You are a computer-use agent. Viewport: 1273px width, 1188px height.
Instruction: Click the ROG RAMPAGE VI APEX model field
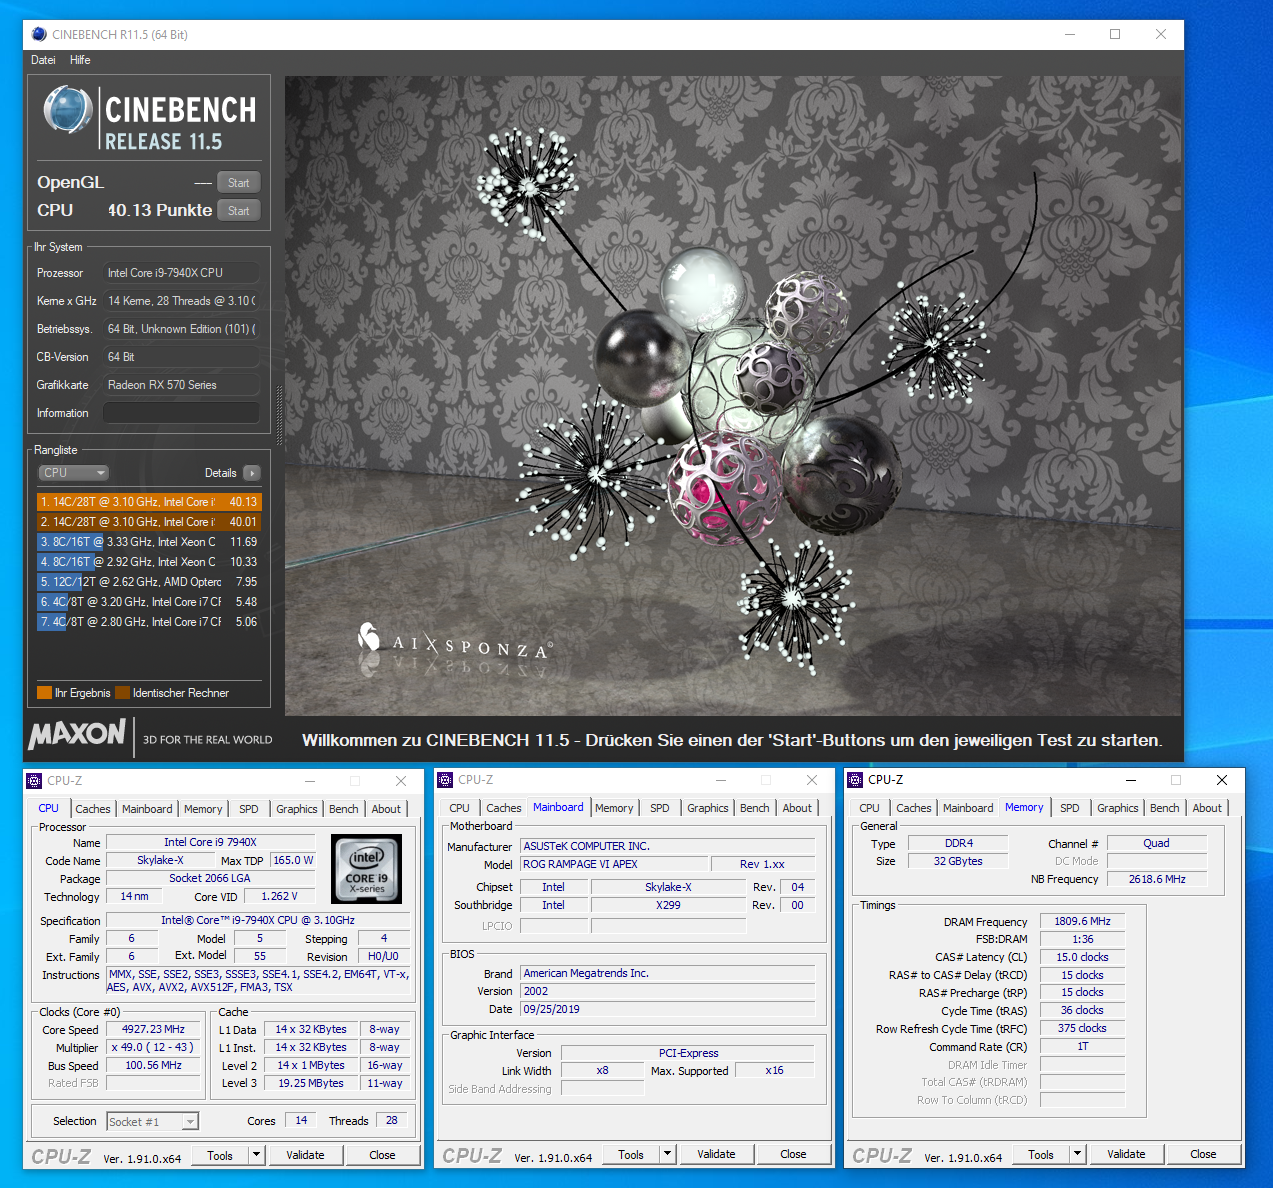(x=612, y=865)
